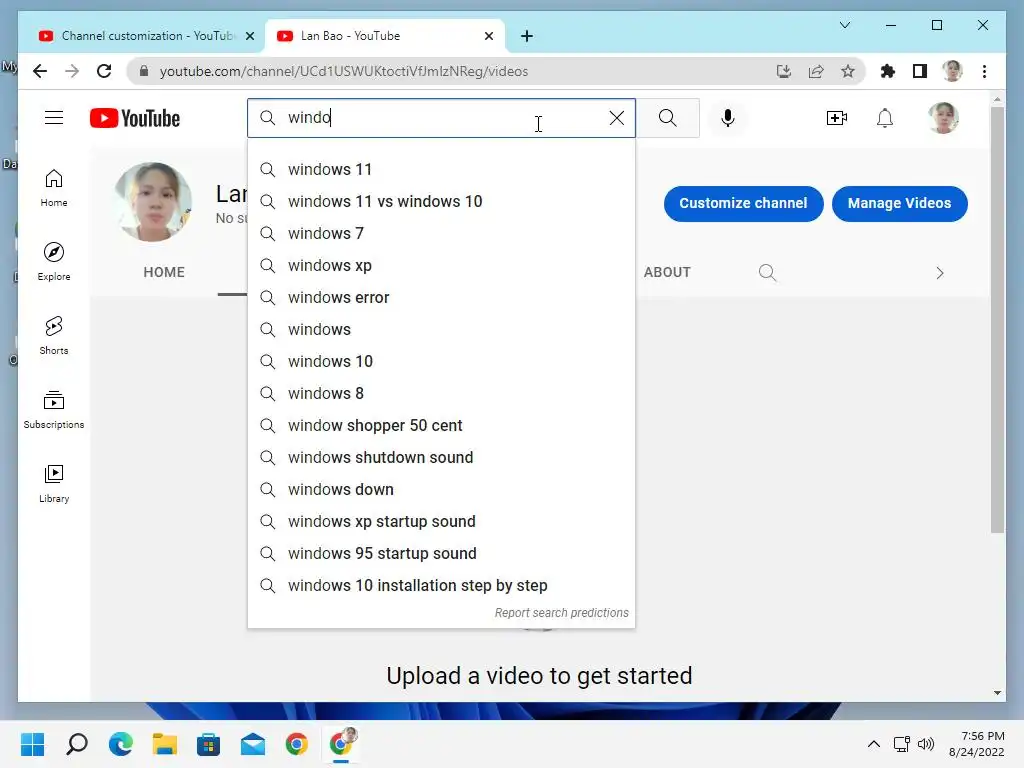This screenshot has width=1024, height=768.
Task: Click inside the YouTube search input field
Action: (x=441, y=118)
